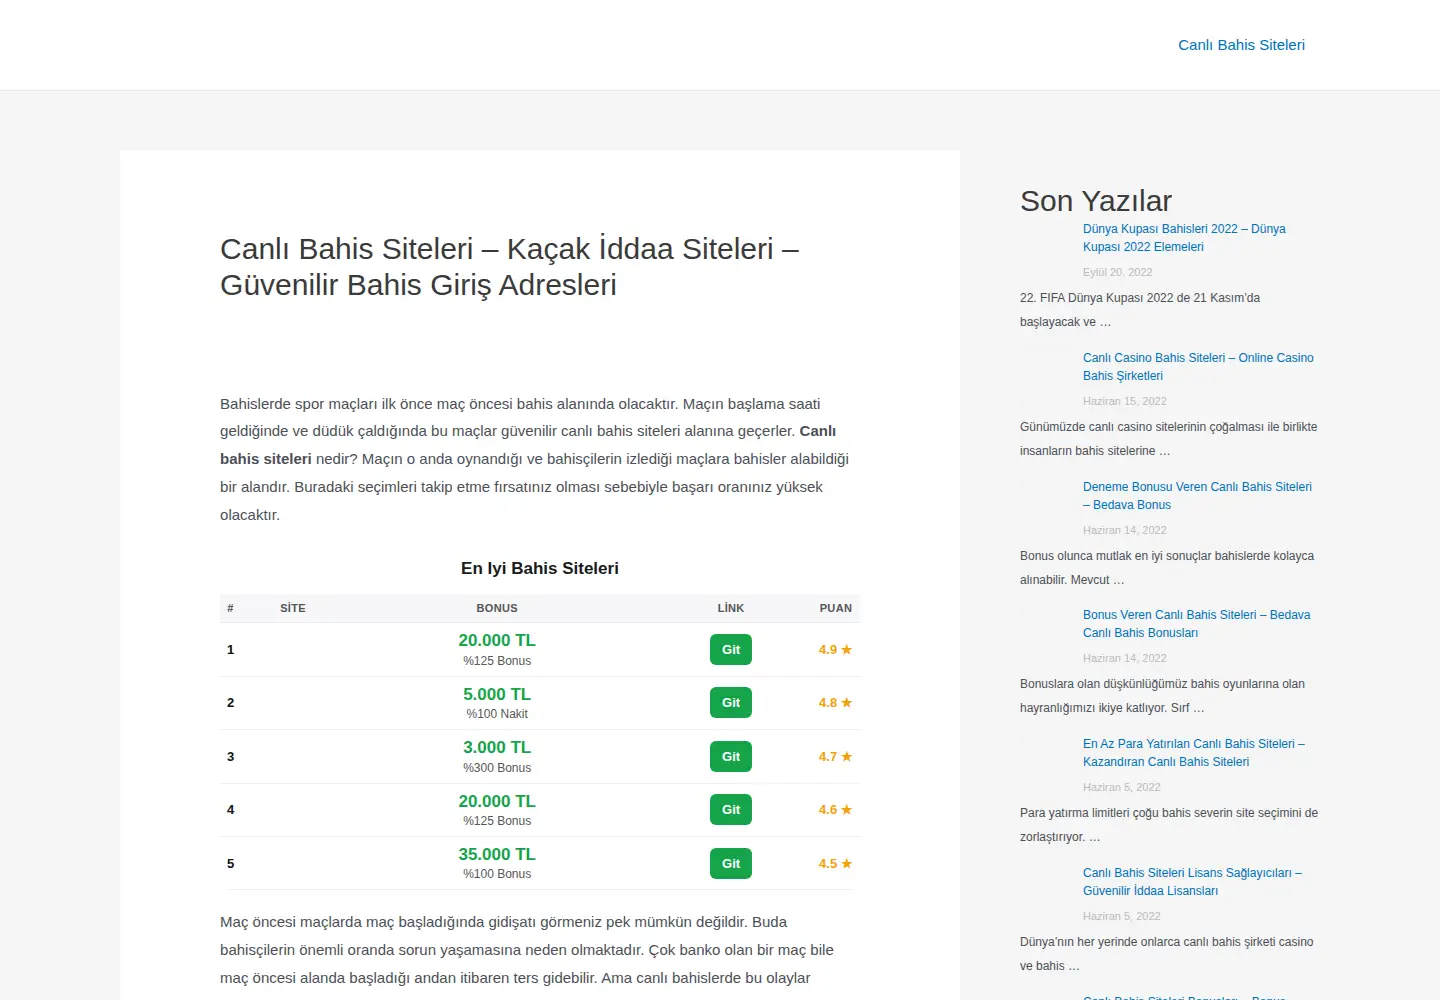Click the Git button in row 4
This screenshot has height=1000, width=1440.
tap(731, 810)
